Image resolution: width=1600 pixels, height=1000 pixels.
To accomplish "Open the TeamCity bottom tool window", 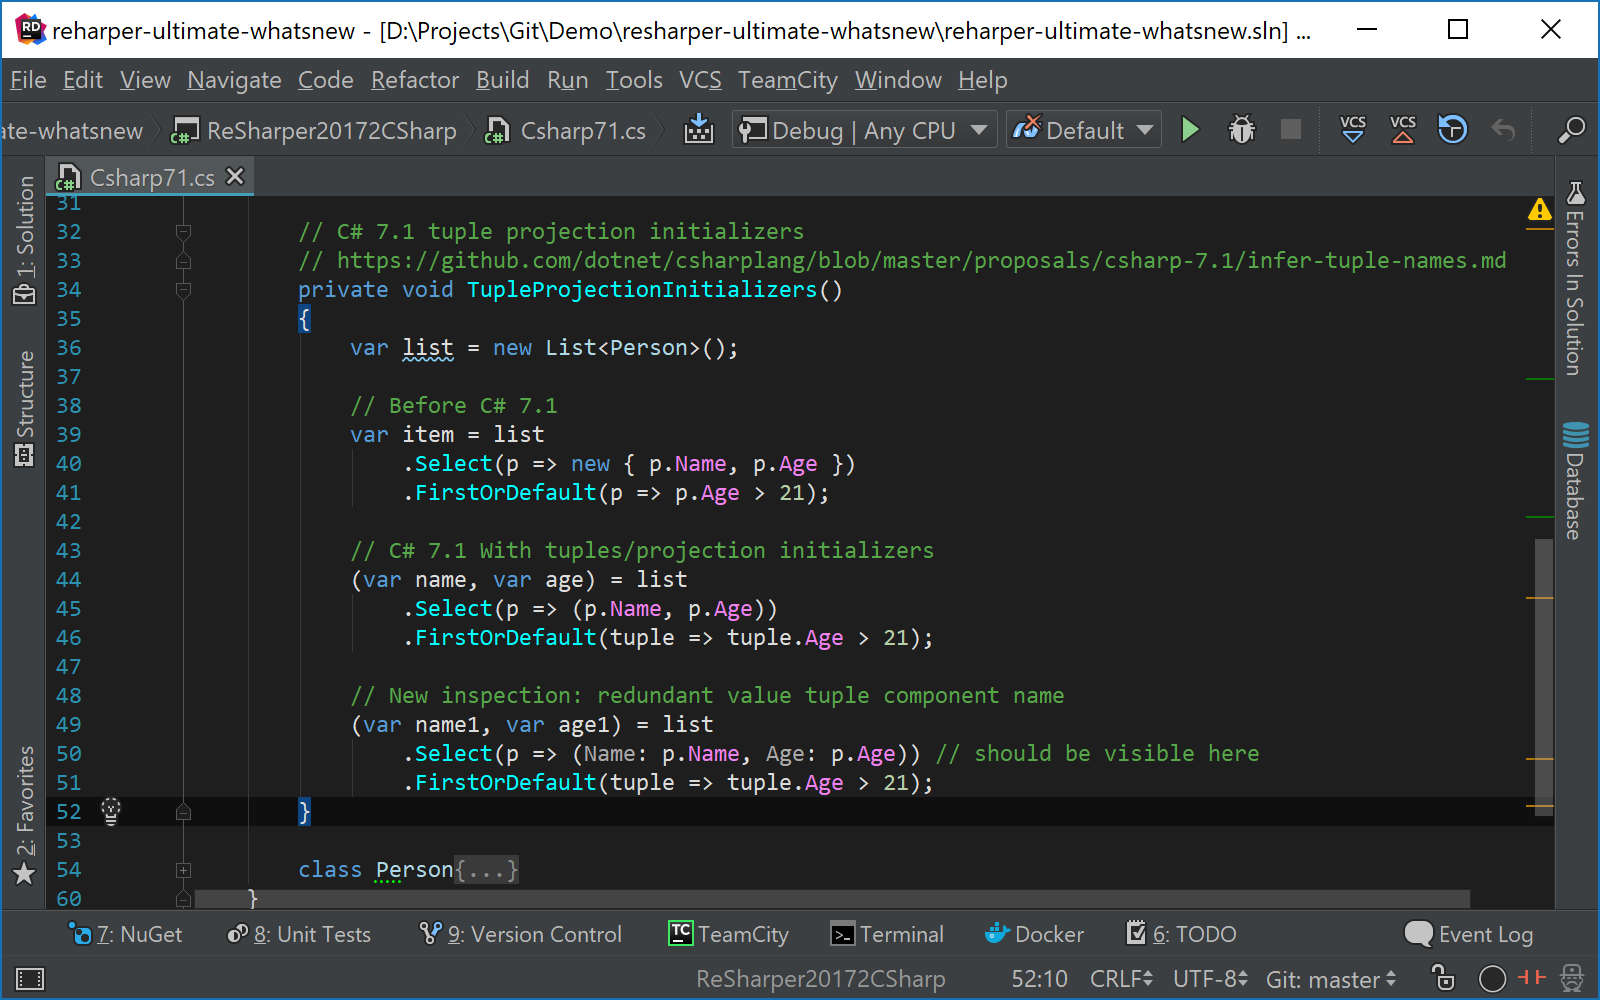I will click(728, 934).
